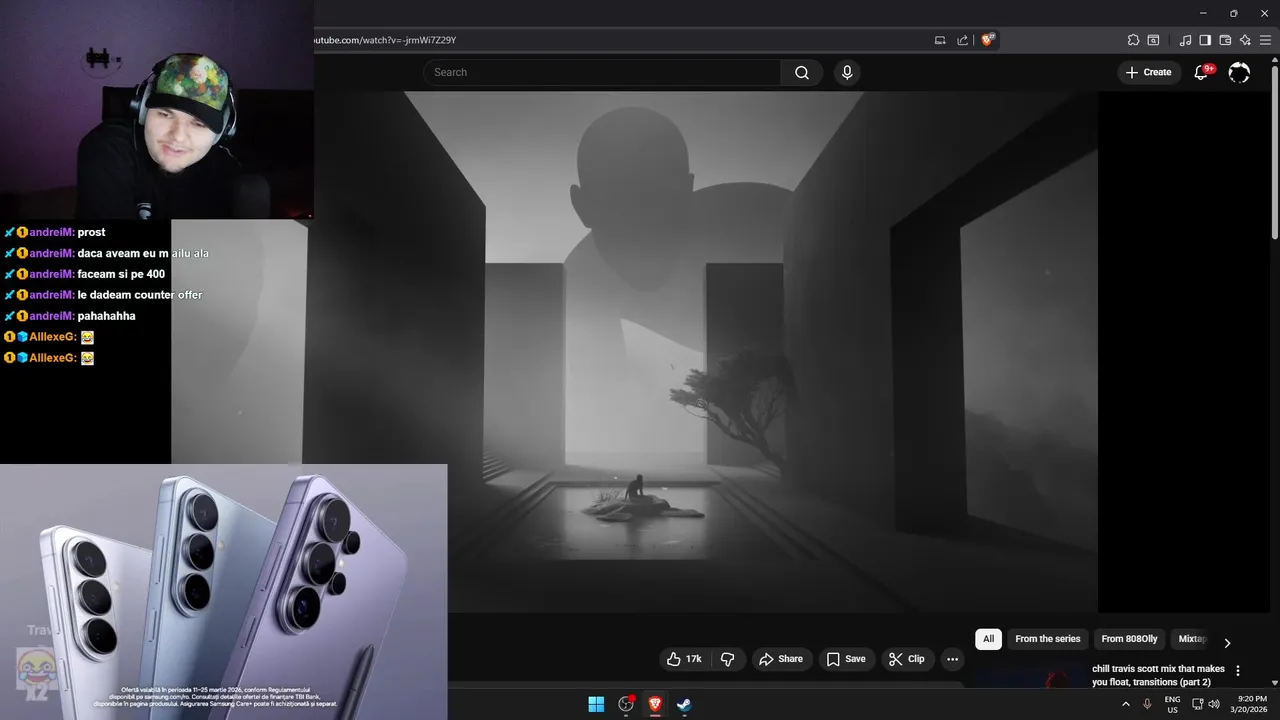Click chat message 'daca aveam eu m ailu ala'

point(143,253)
